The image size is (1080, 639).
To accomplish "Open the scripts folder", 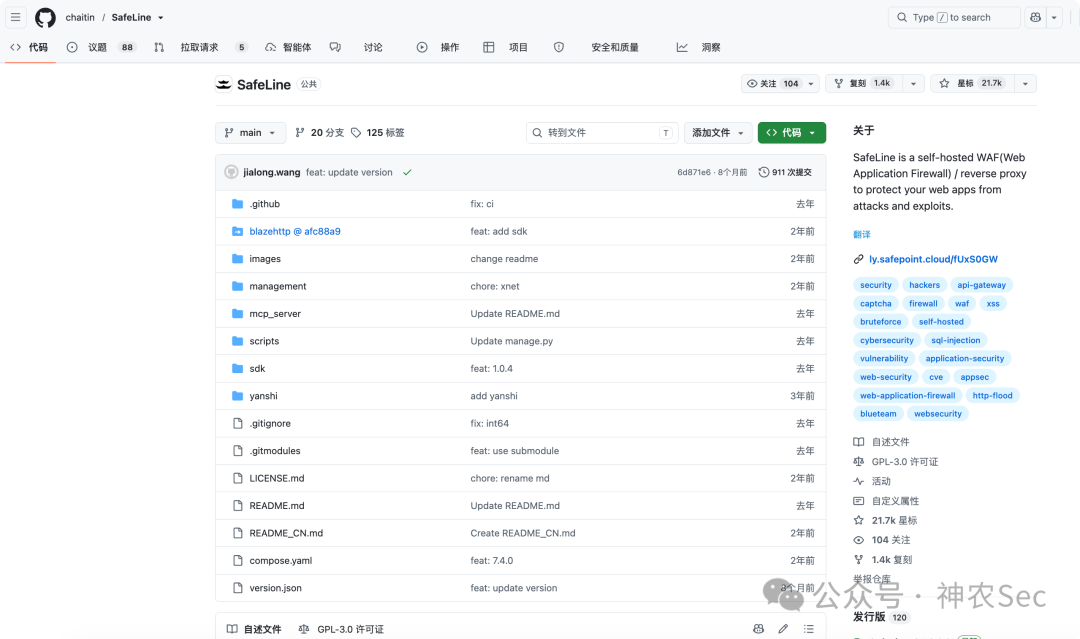I will [264, 341].
